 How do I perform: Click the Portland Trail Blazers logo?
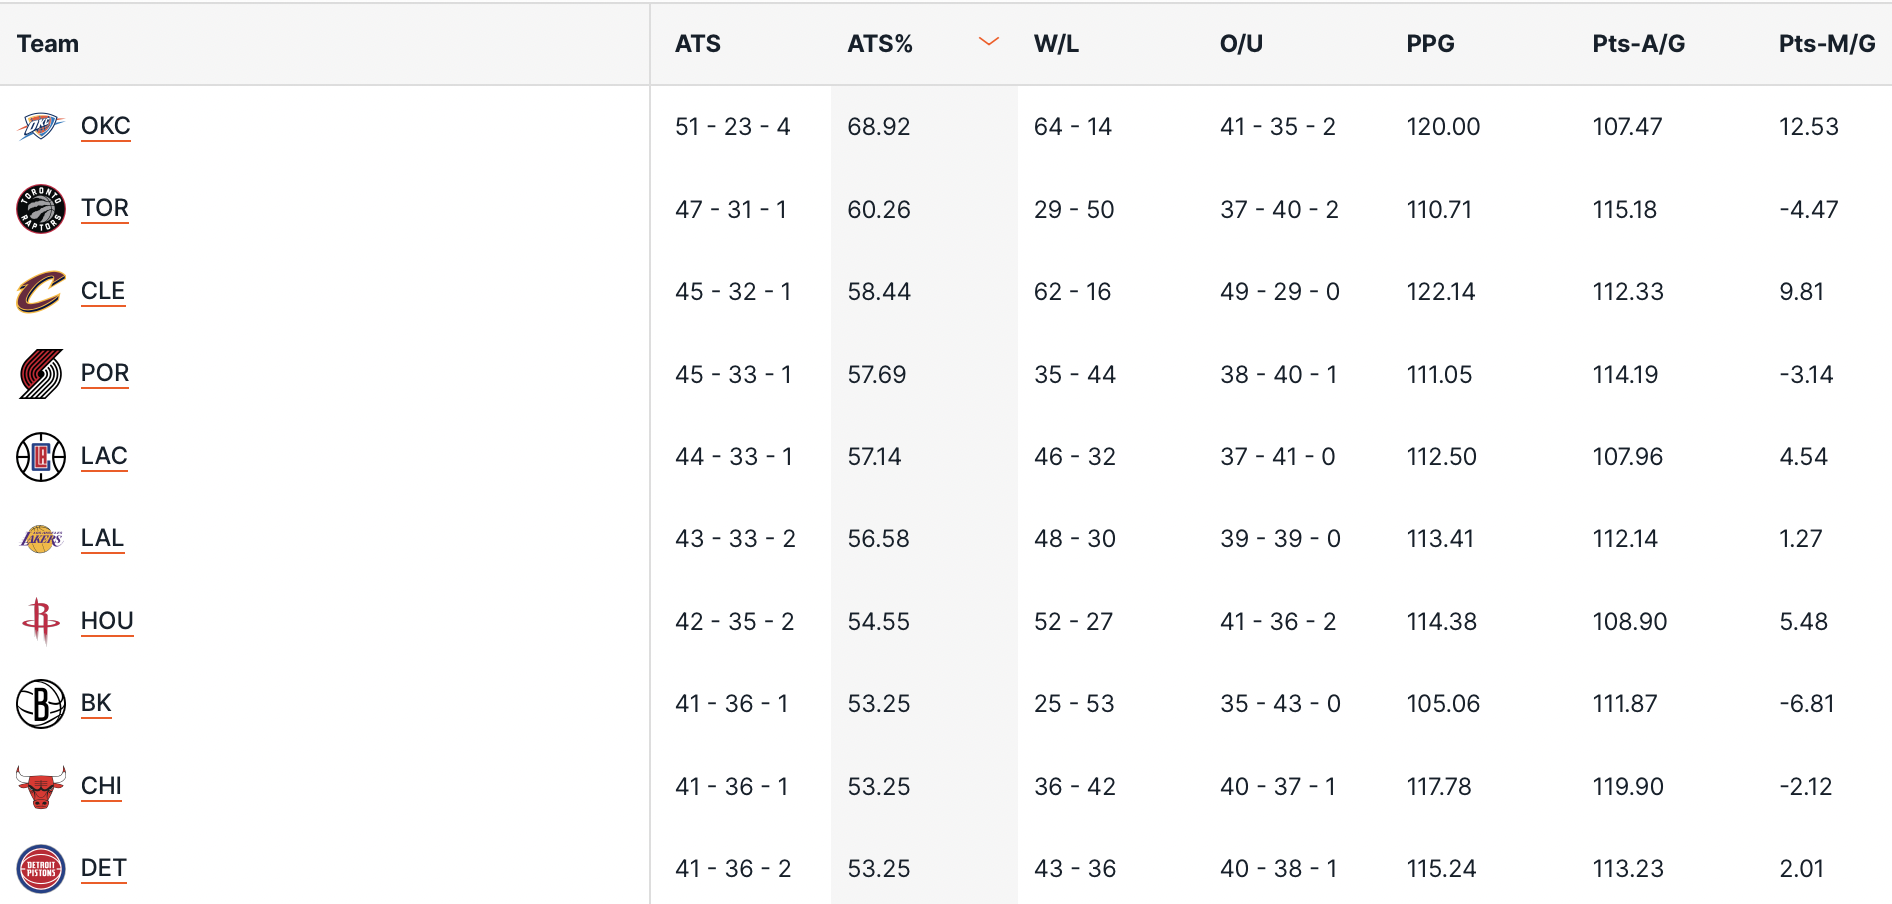(x=40, y=374)
